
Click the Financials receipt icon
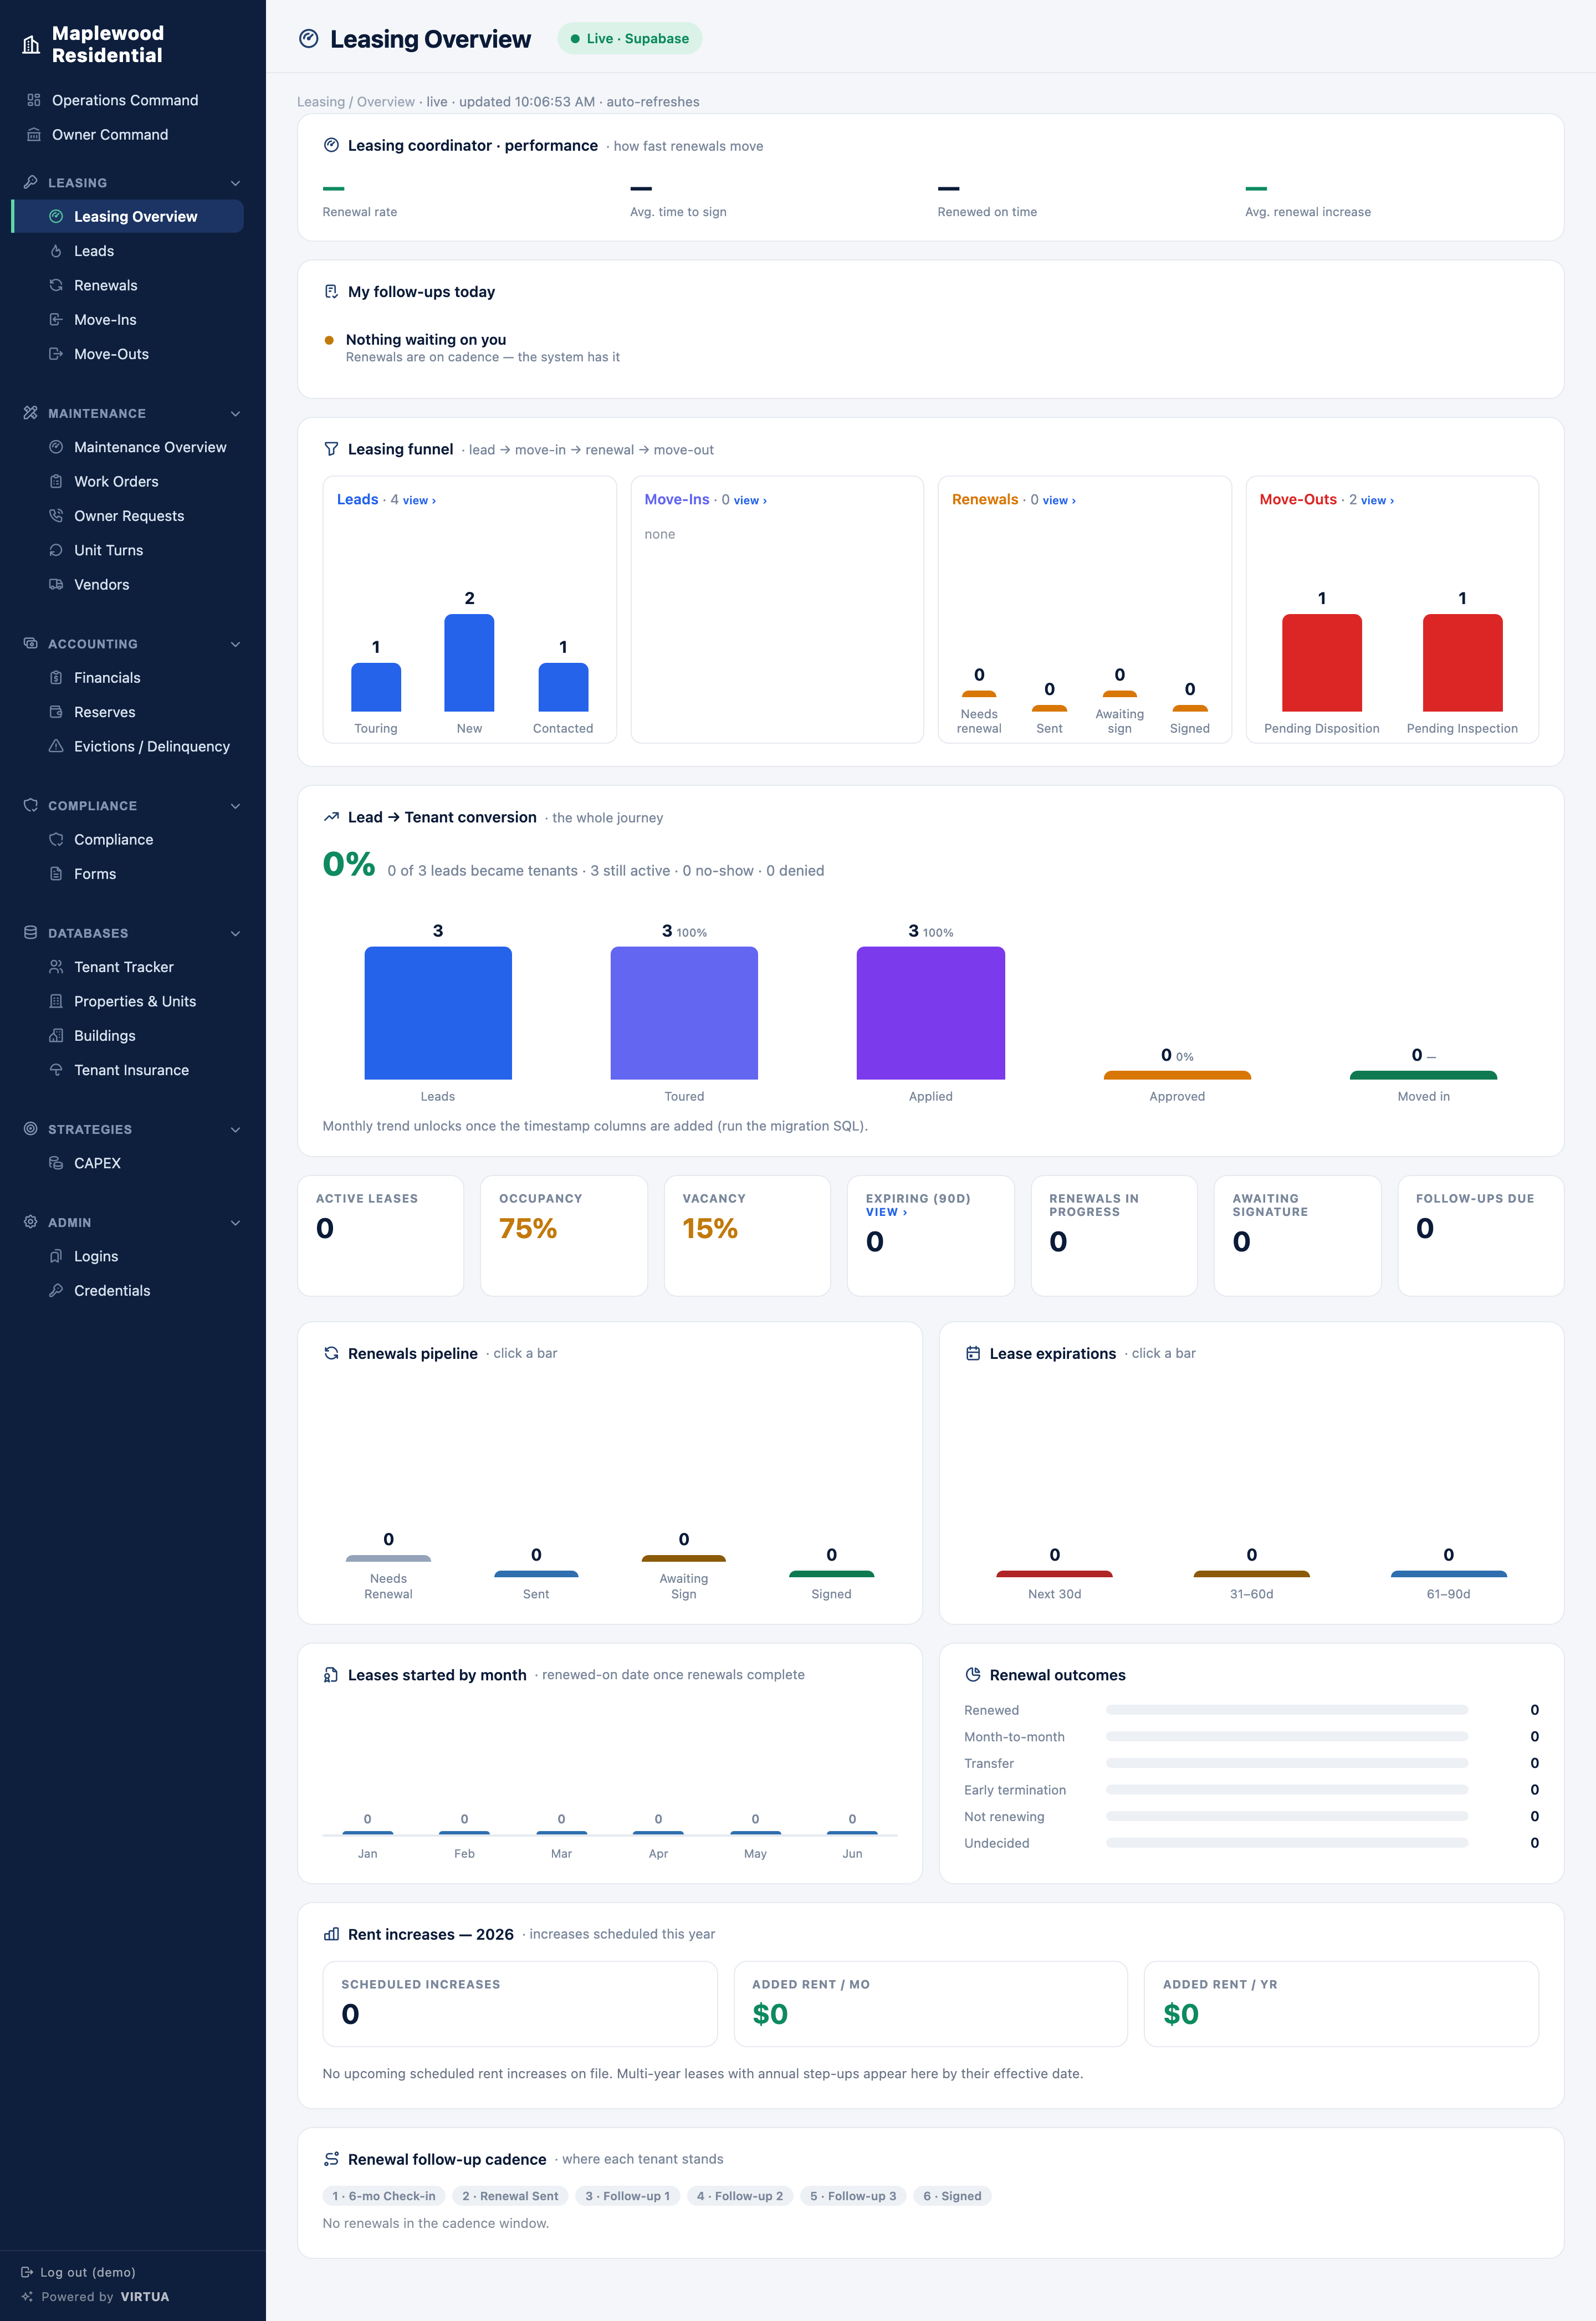[56, 678]
